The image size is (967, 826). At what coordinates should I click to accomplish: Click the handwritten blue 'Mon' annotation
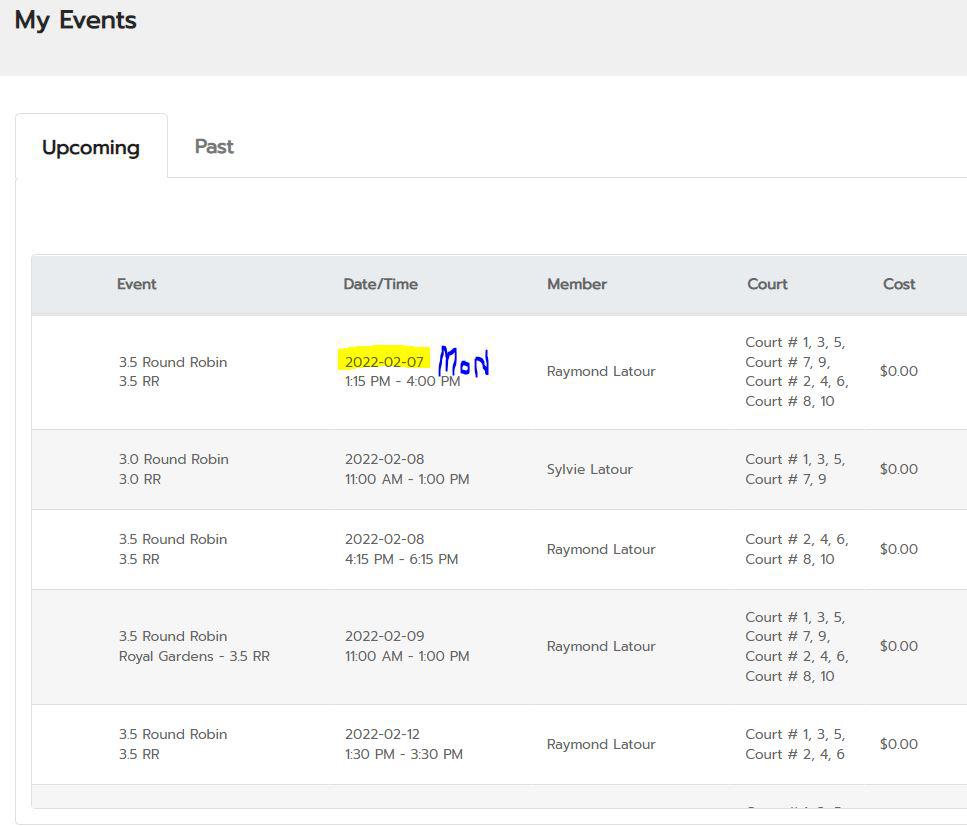pyautogui.click(x=465, y=362)
